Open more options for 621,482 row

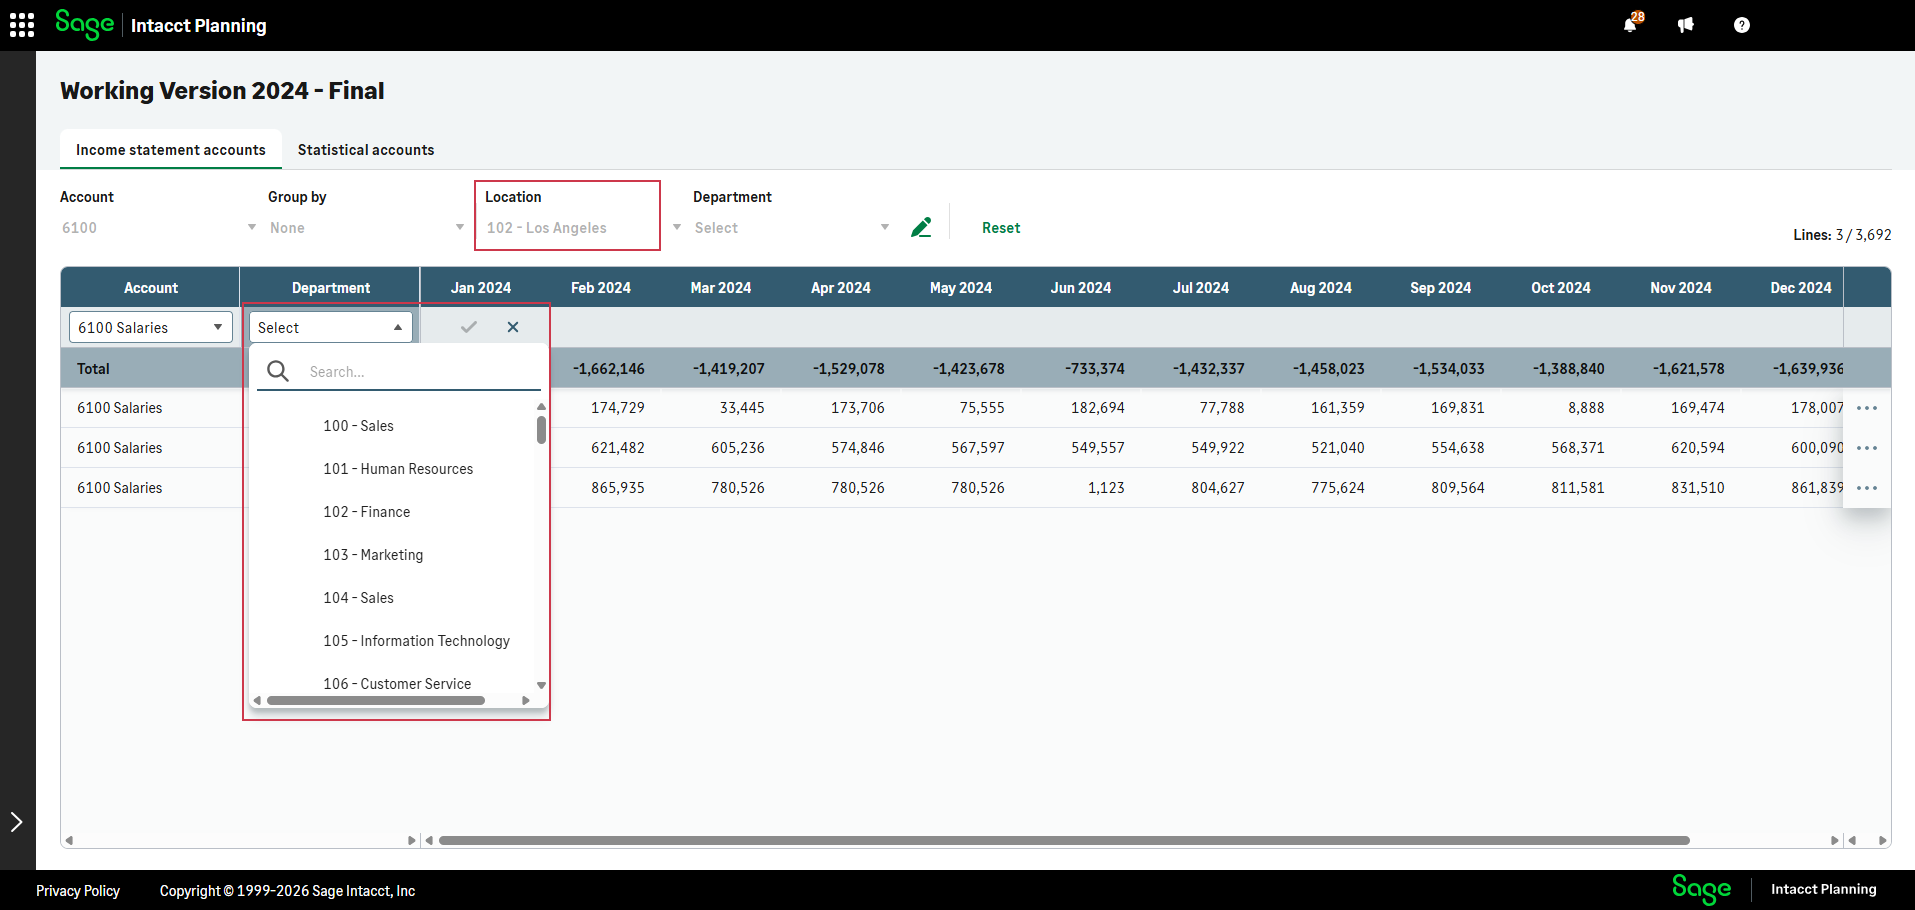pyautogui.click(x=1867, y=448)
